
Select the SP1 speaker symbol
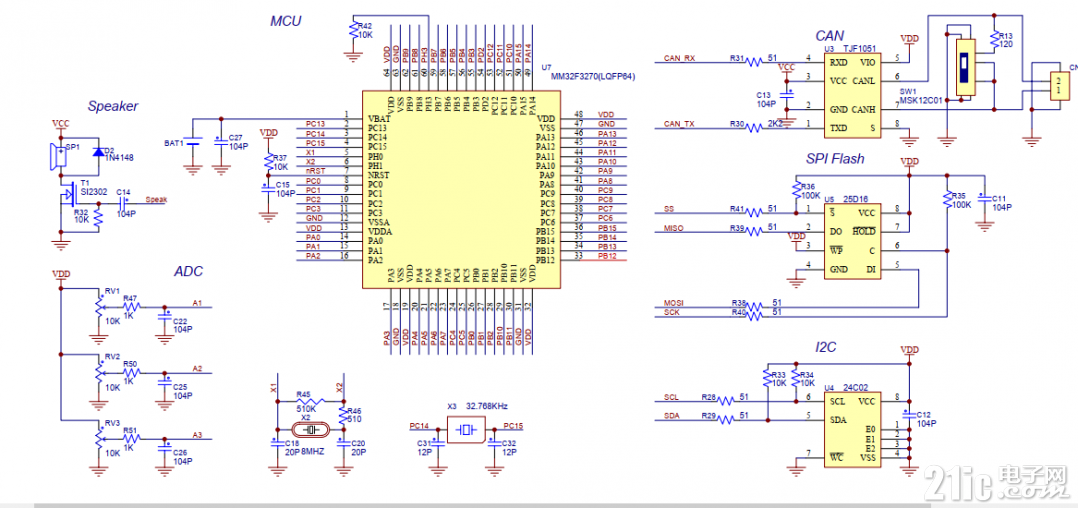pos(57,157)
